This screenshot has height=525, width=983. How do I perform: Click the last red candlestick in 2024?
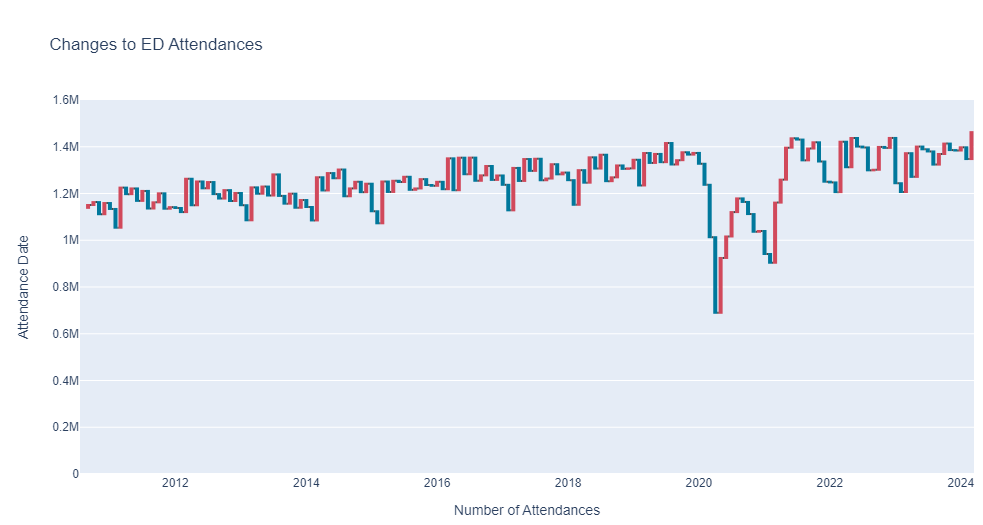click(971, 146)
